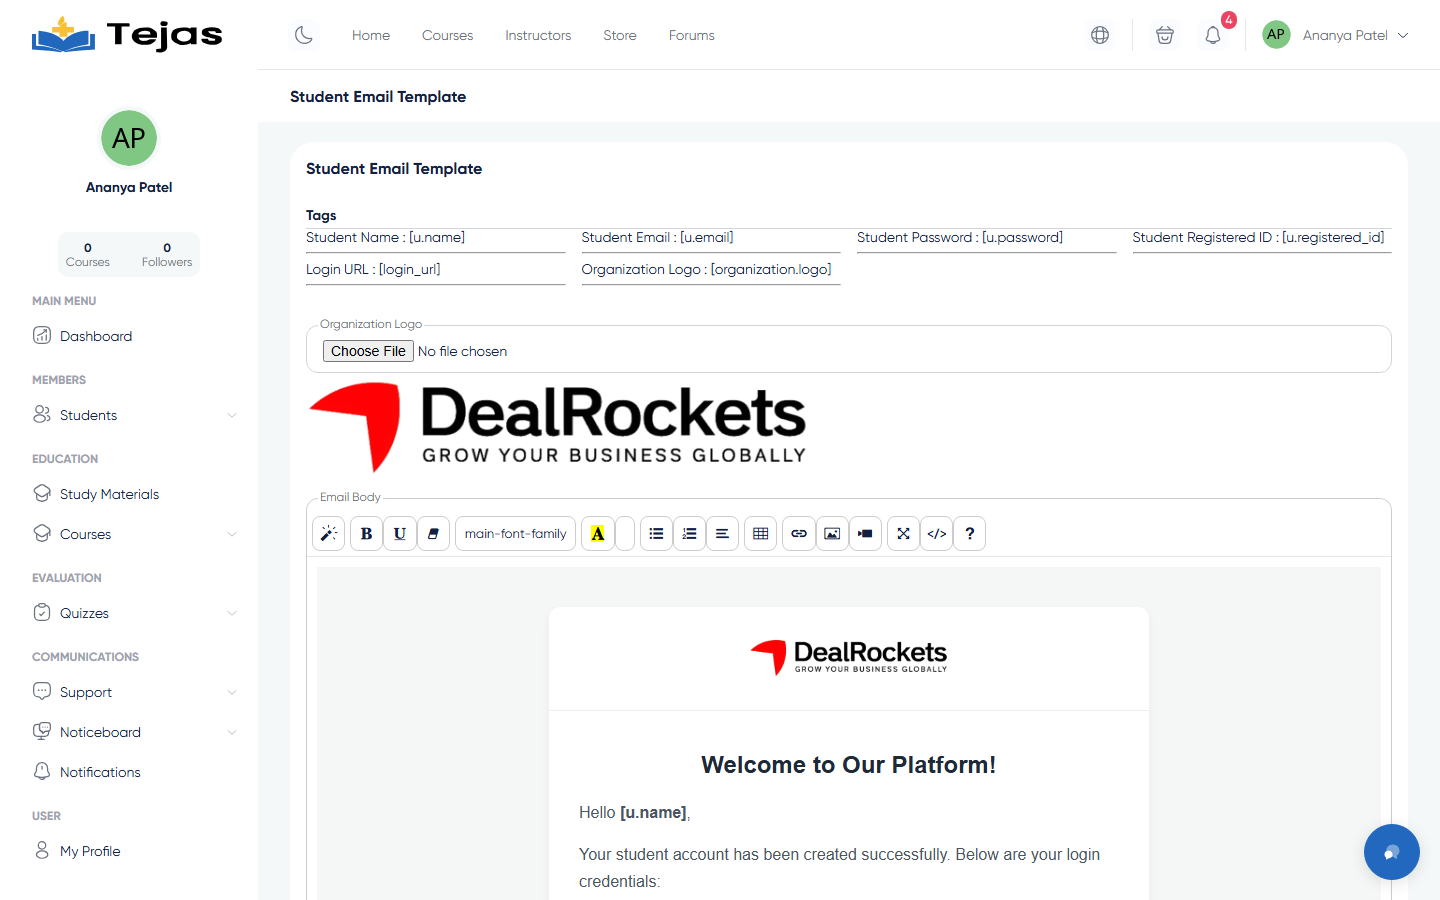Toggle bold formatting in editor
Image resolution: width=1440 pixels, height=900 pixels.
366,534
